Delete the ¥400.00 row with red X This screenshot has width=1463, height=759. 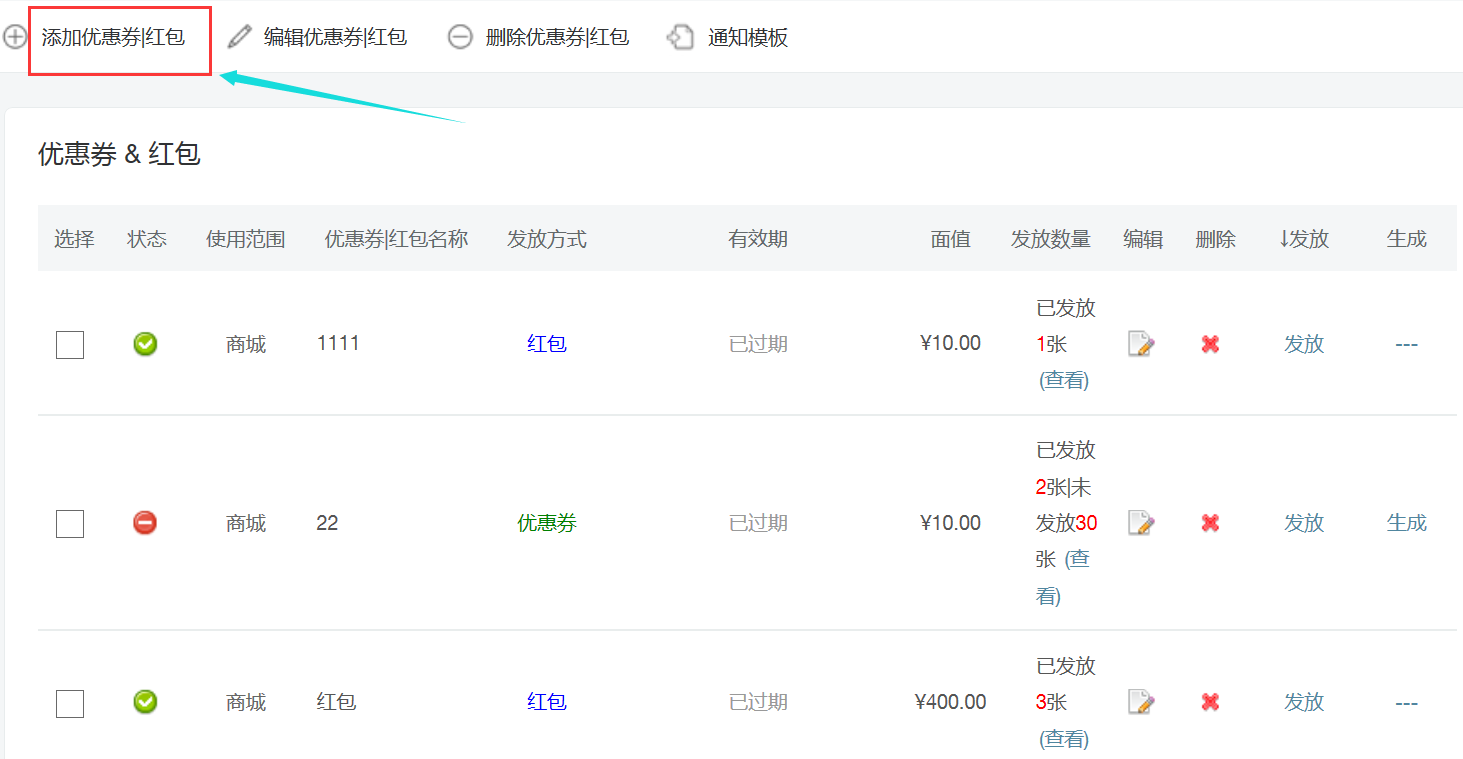coord(1210,702)
